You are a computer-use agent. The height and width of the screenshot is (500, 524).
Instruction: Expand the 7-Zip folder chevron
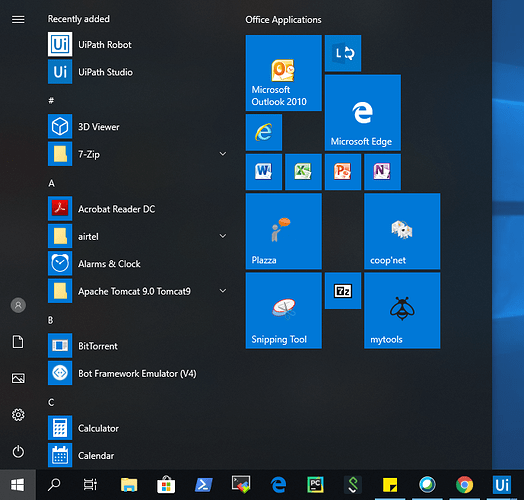(x=223, y=154)
